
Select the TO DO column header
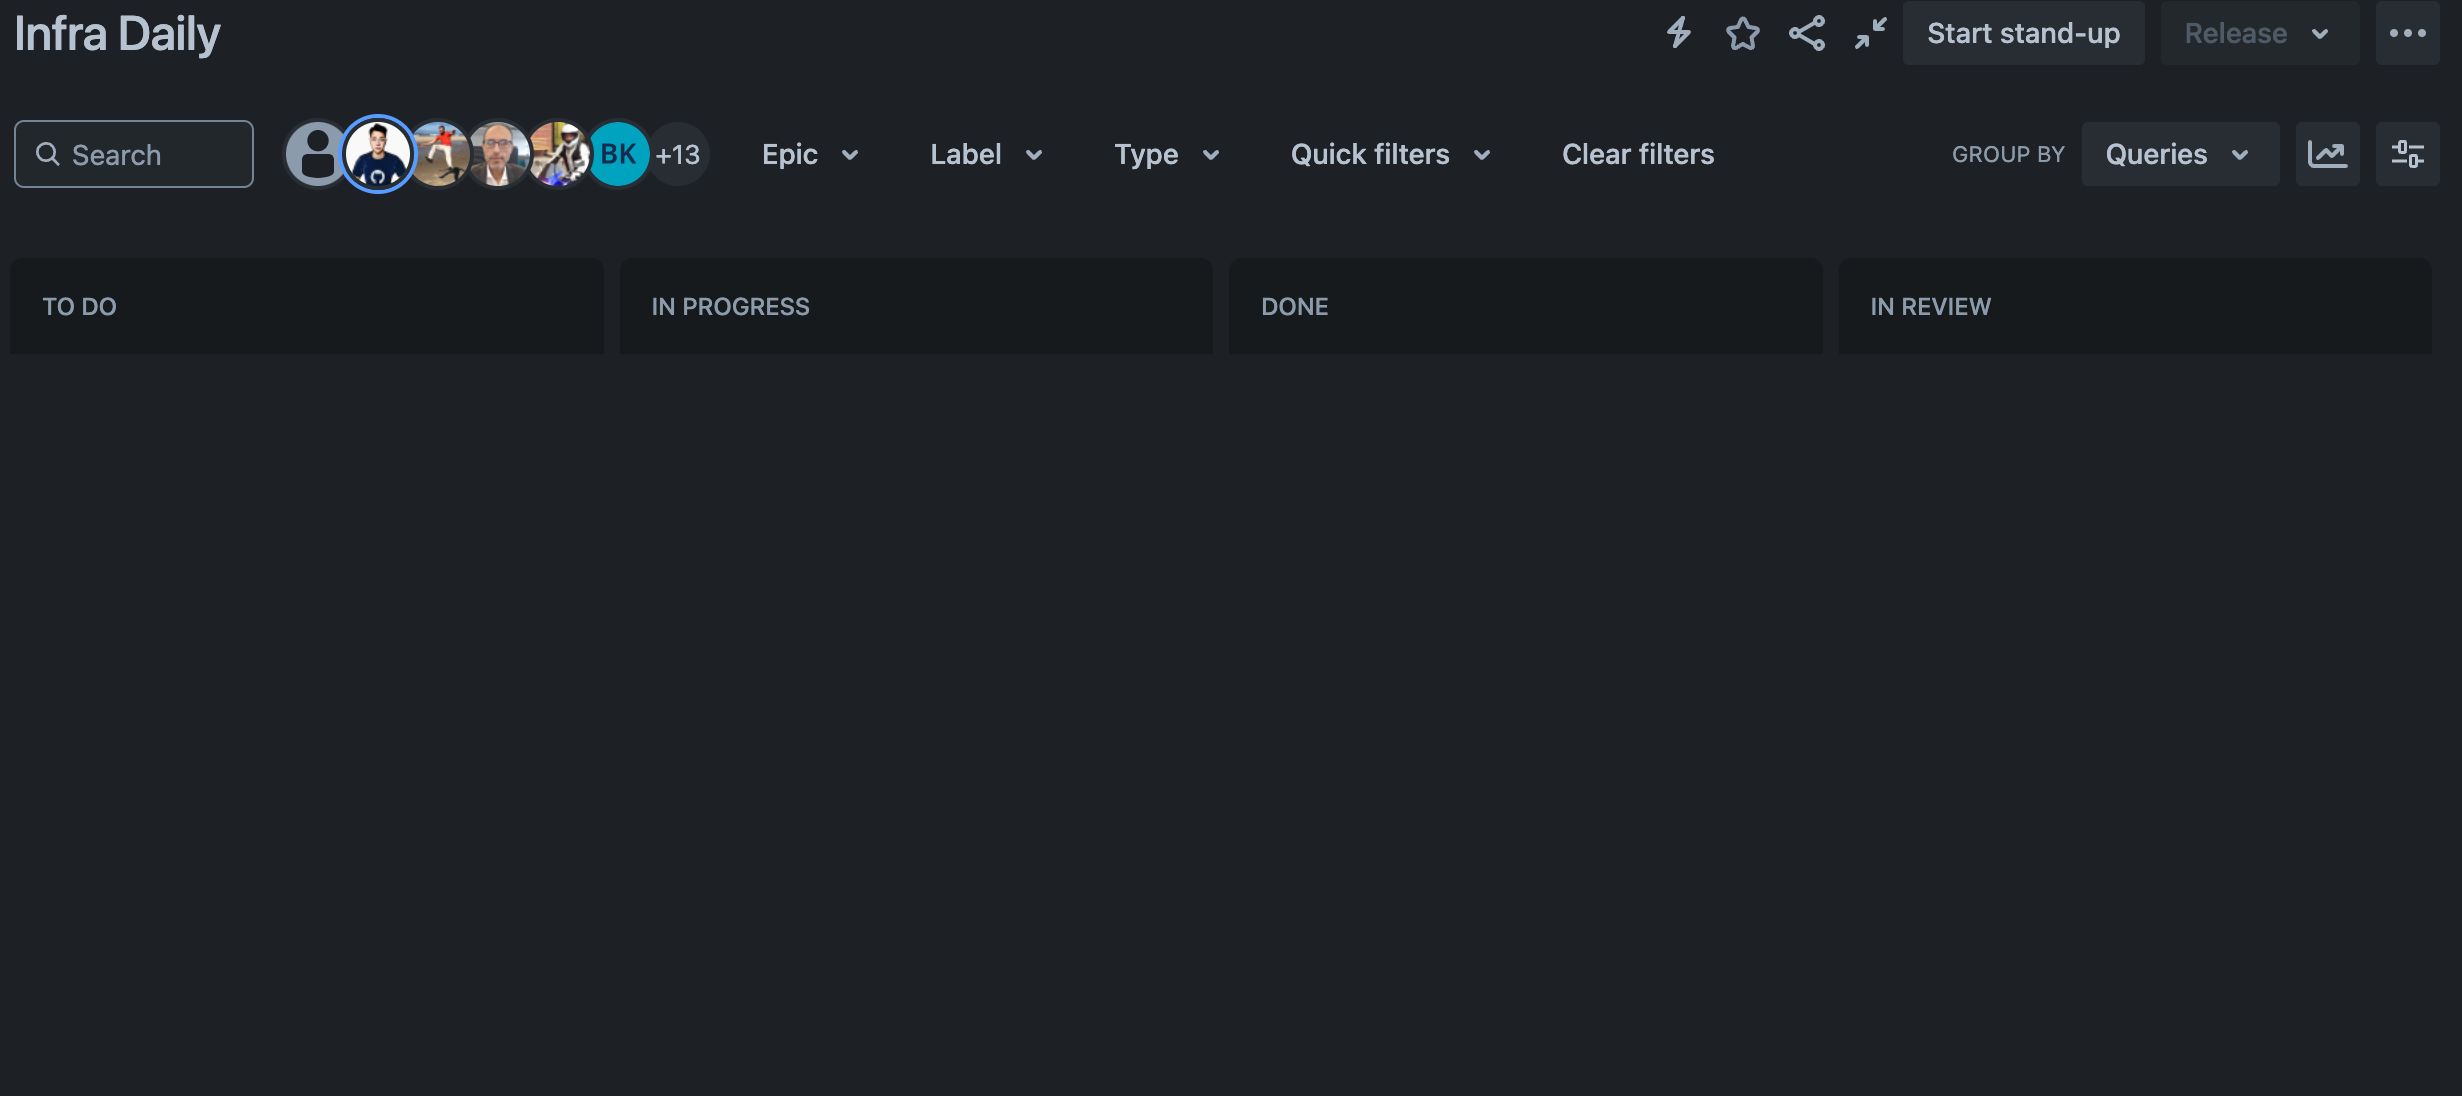point(79,305)
